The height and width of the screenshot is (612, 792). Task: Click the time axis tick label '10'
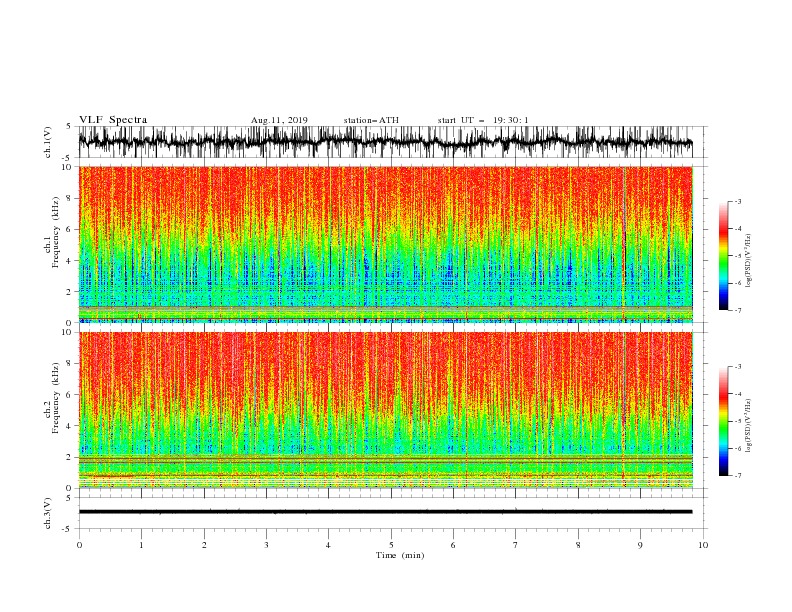click(703, 545)
